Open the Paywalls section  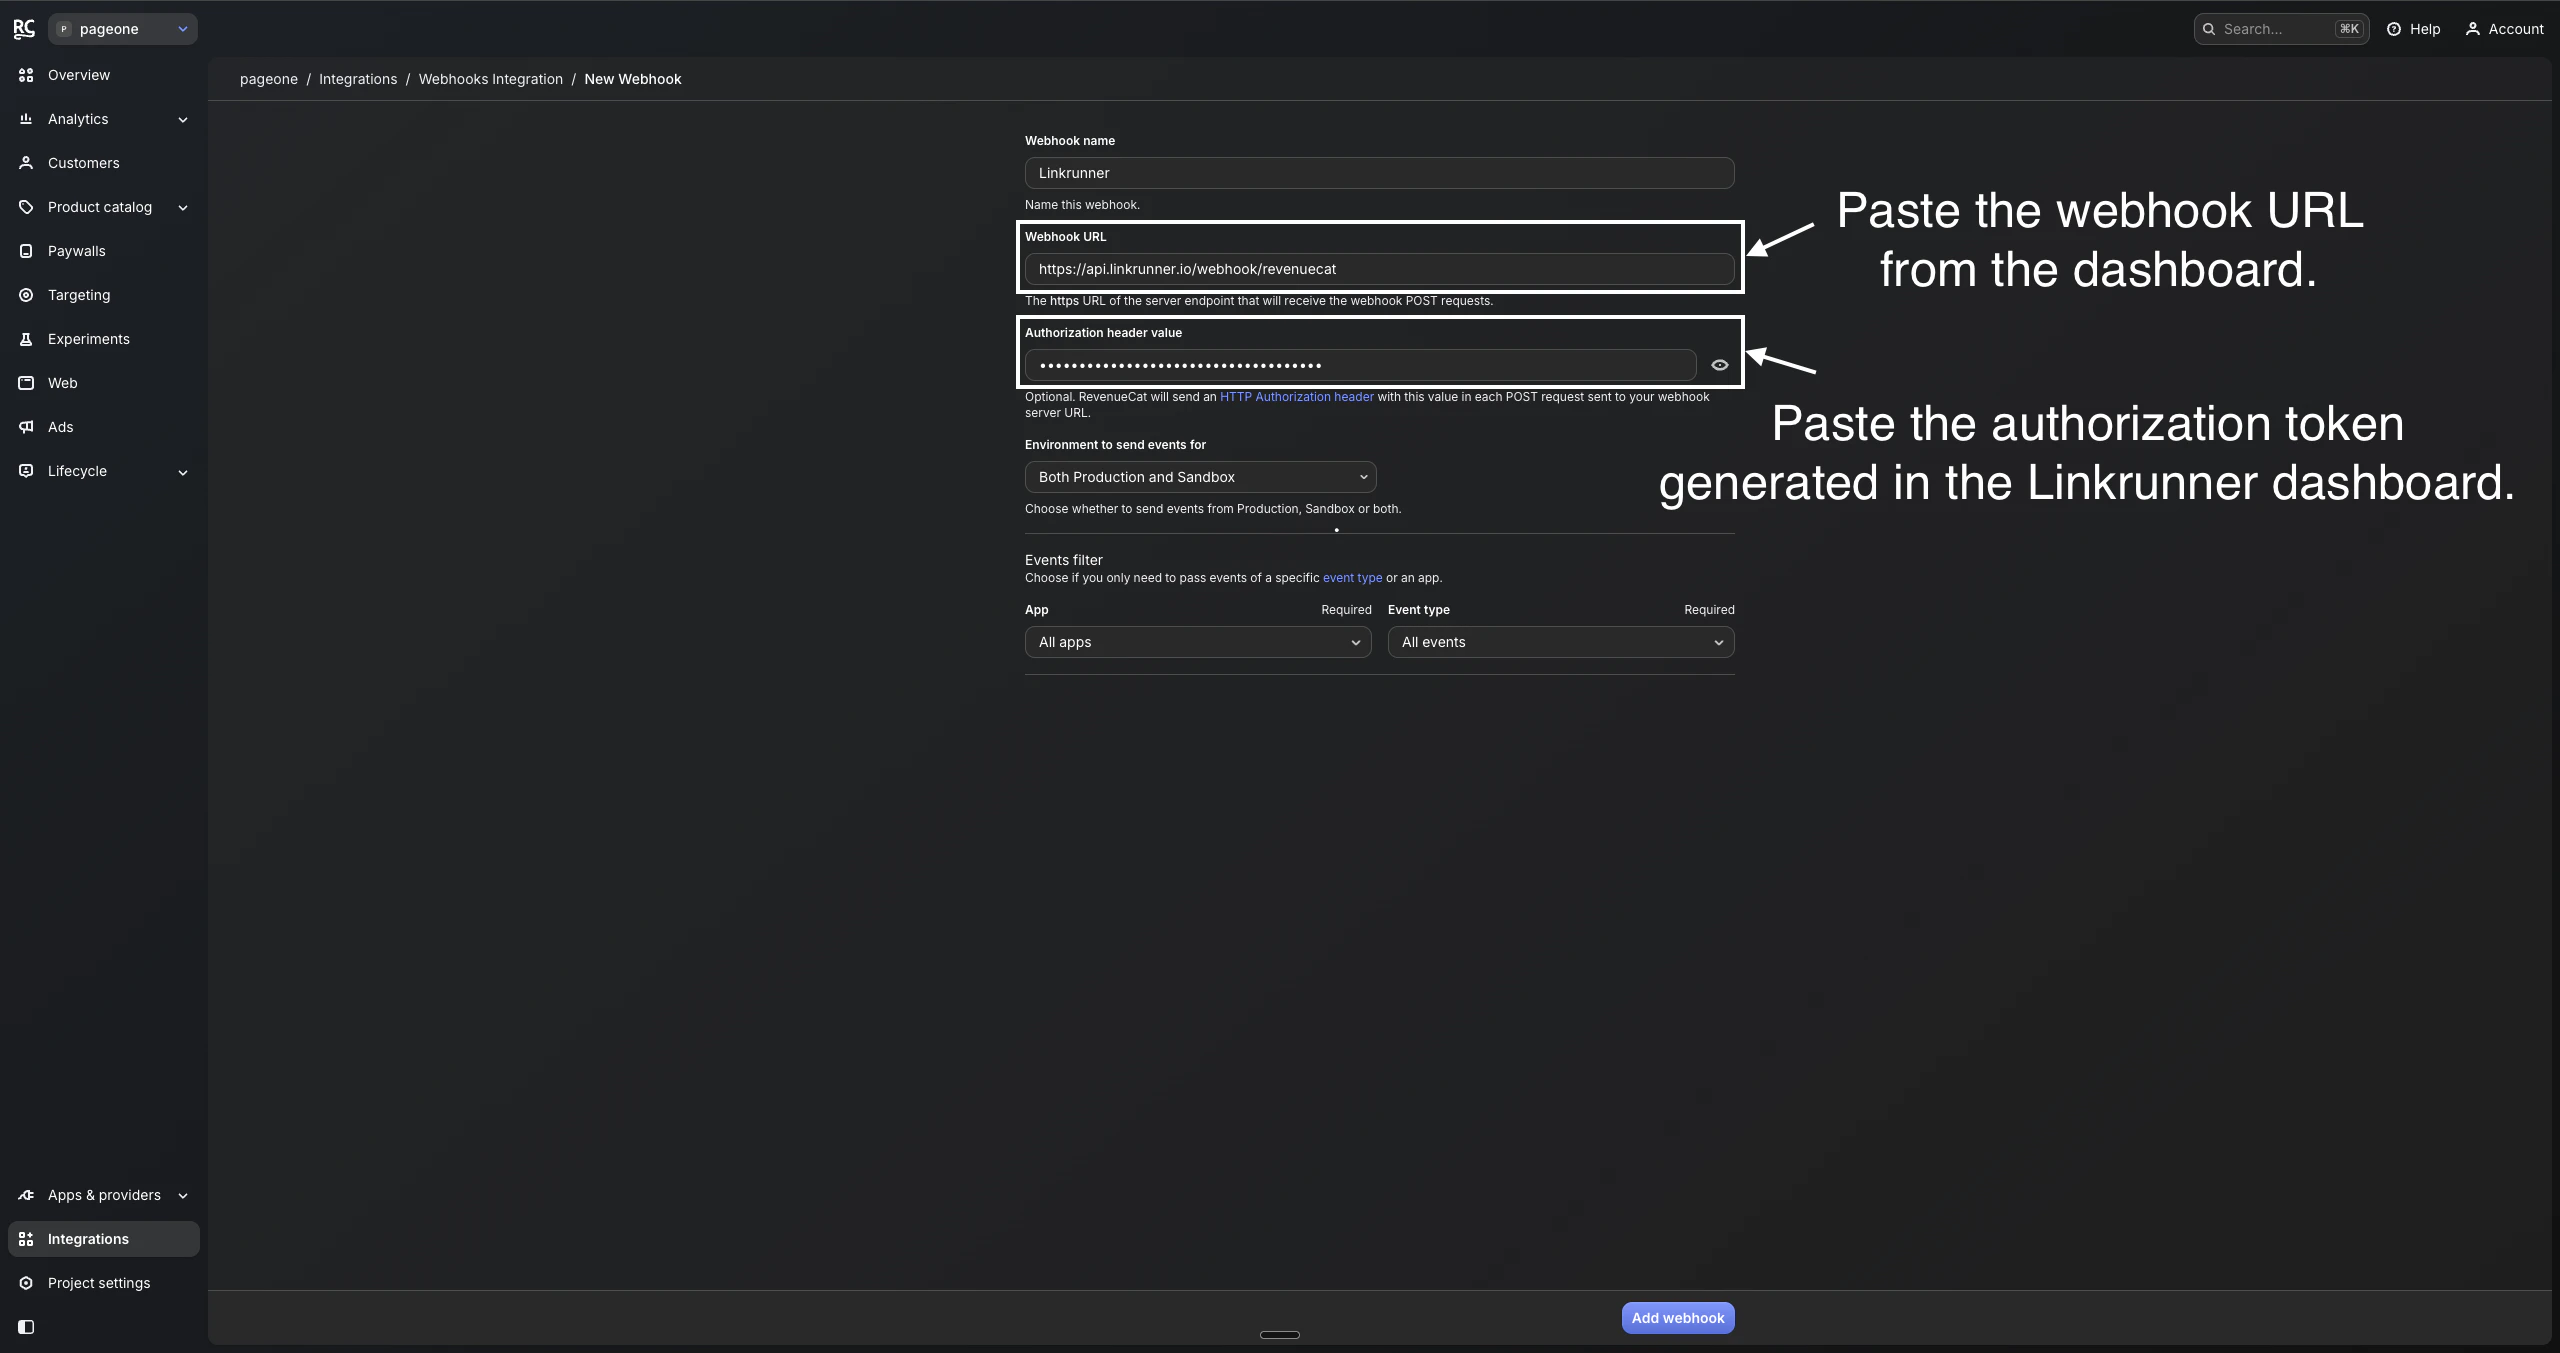tap(77, 251)
